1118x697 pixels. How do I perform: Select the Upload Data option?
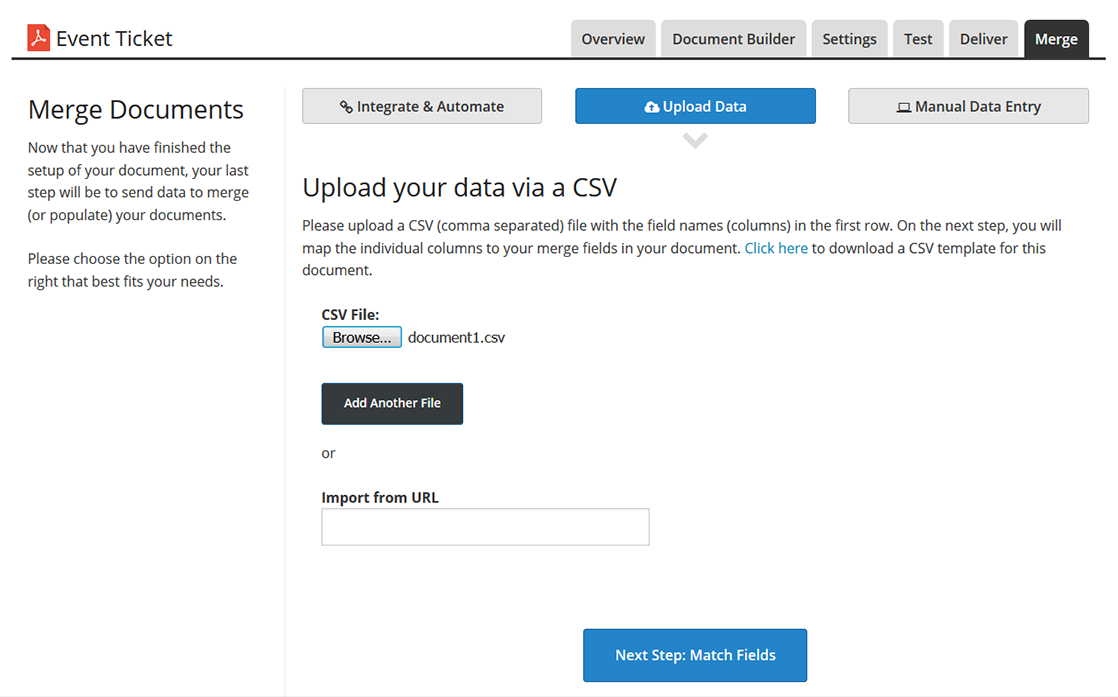[695, 106]
